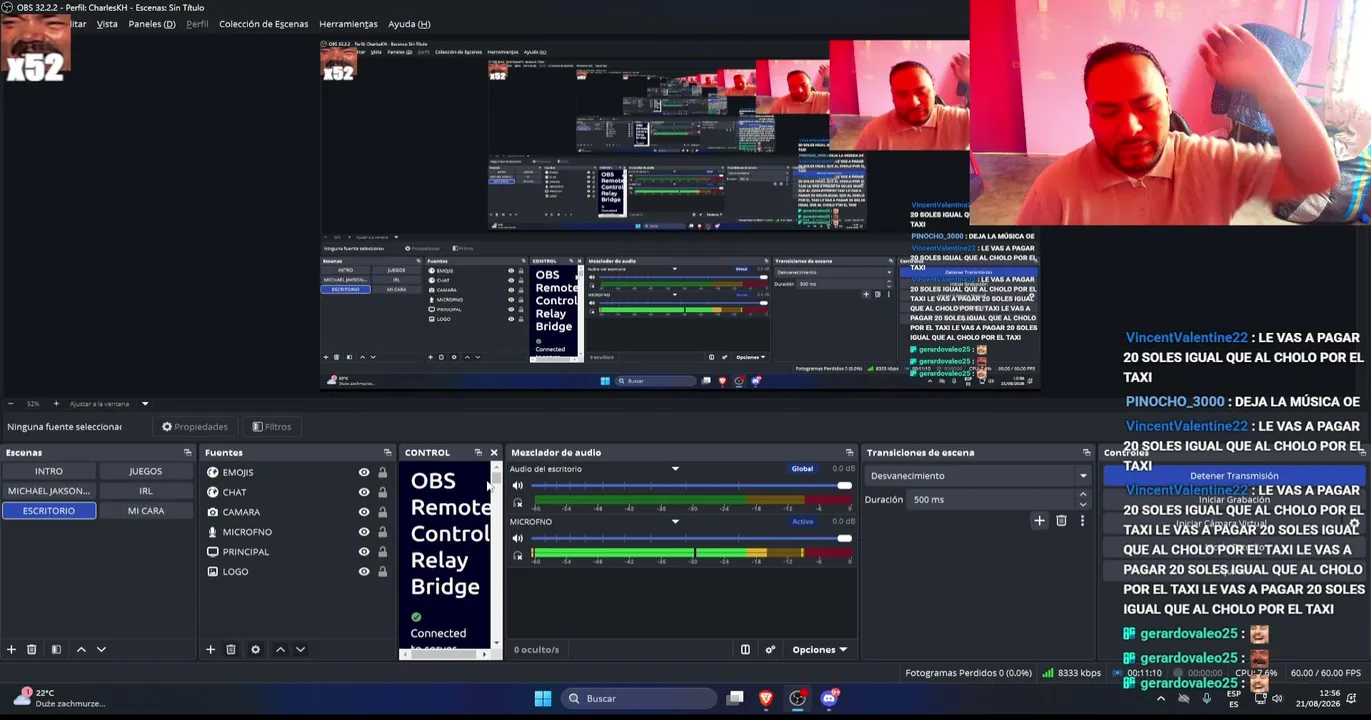
Task: Hide the CHAT source with its eye icon
Action: [364, 493]
